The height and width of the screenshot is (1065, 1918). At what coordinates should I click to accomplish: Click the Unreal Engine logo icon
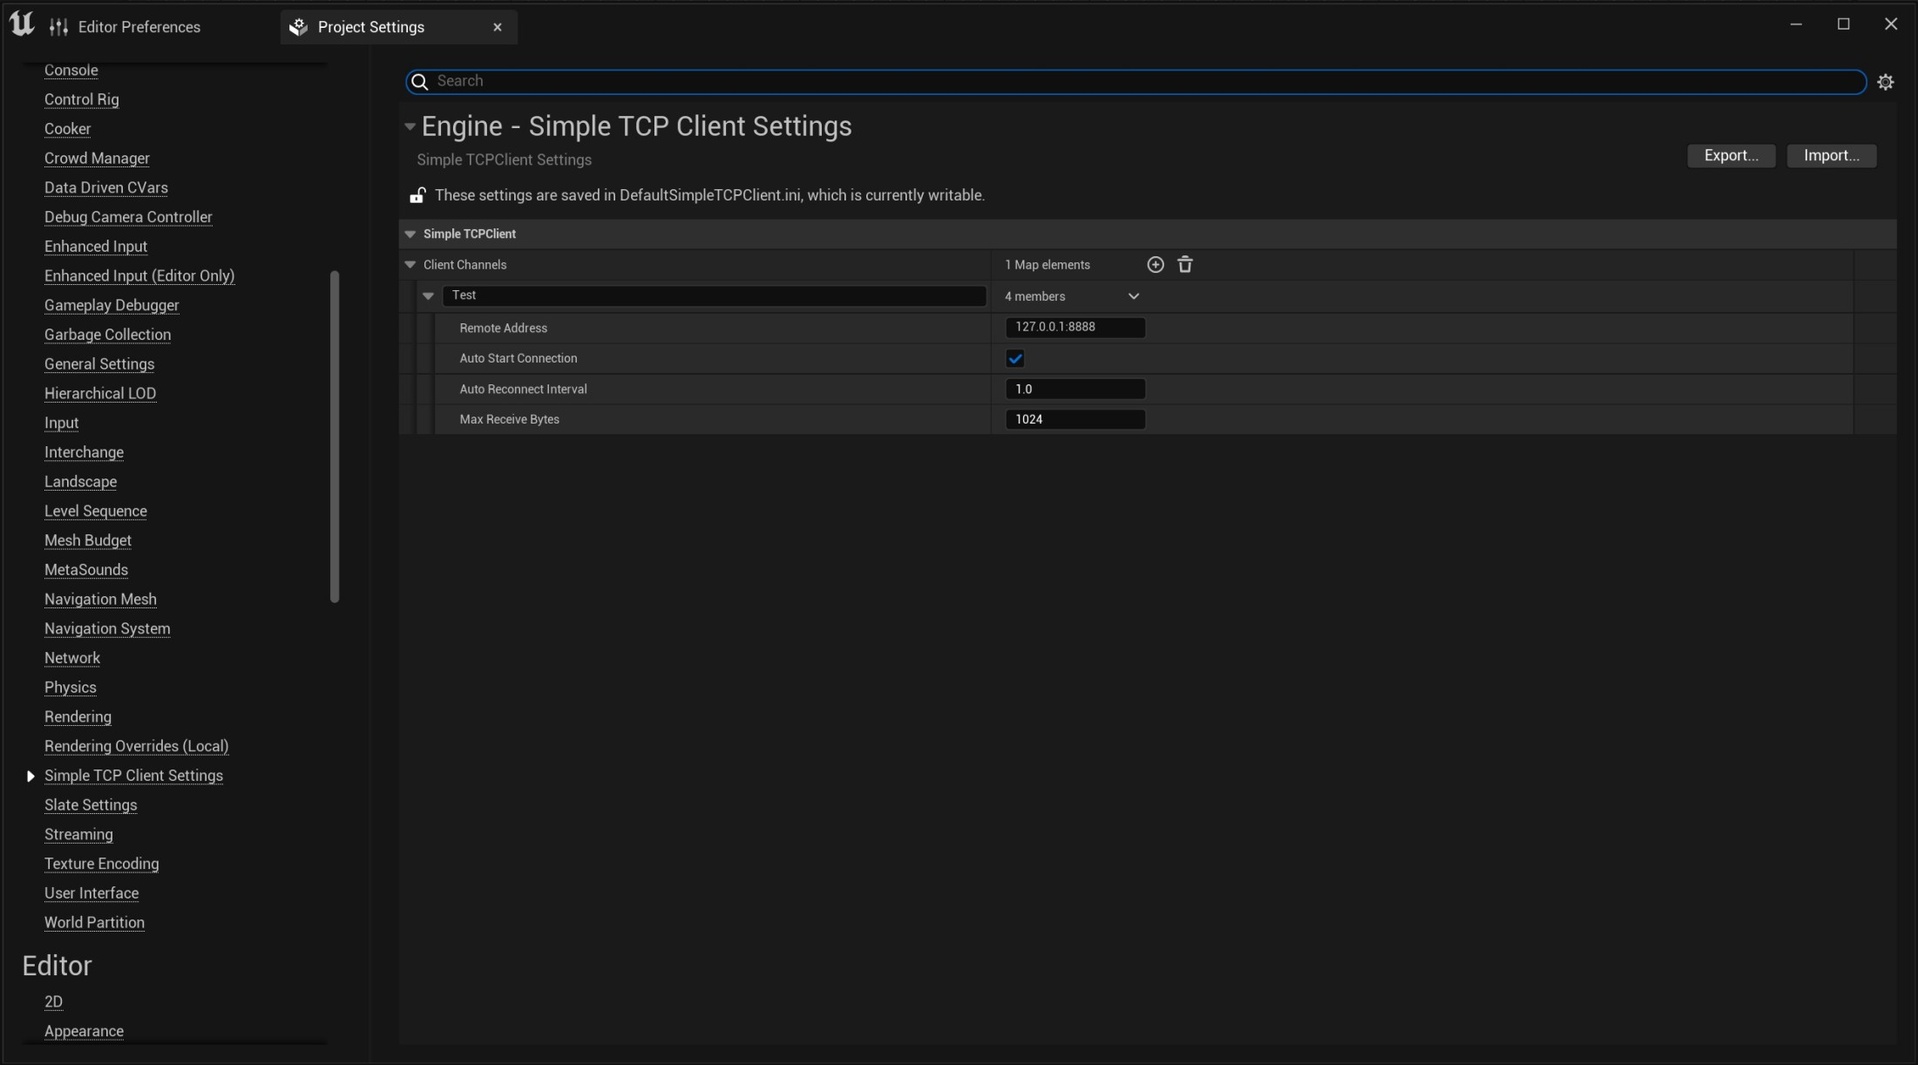pyautogui.click(x=21, y=24)
